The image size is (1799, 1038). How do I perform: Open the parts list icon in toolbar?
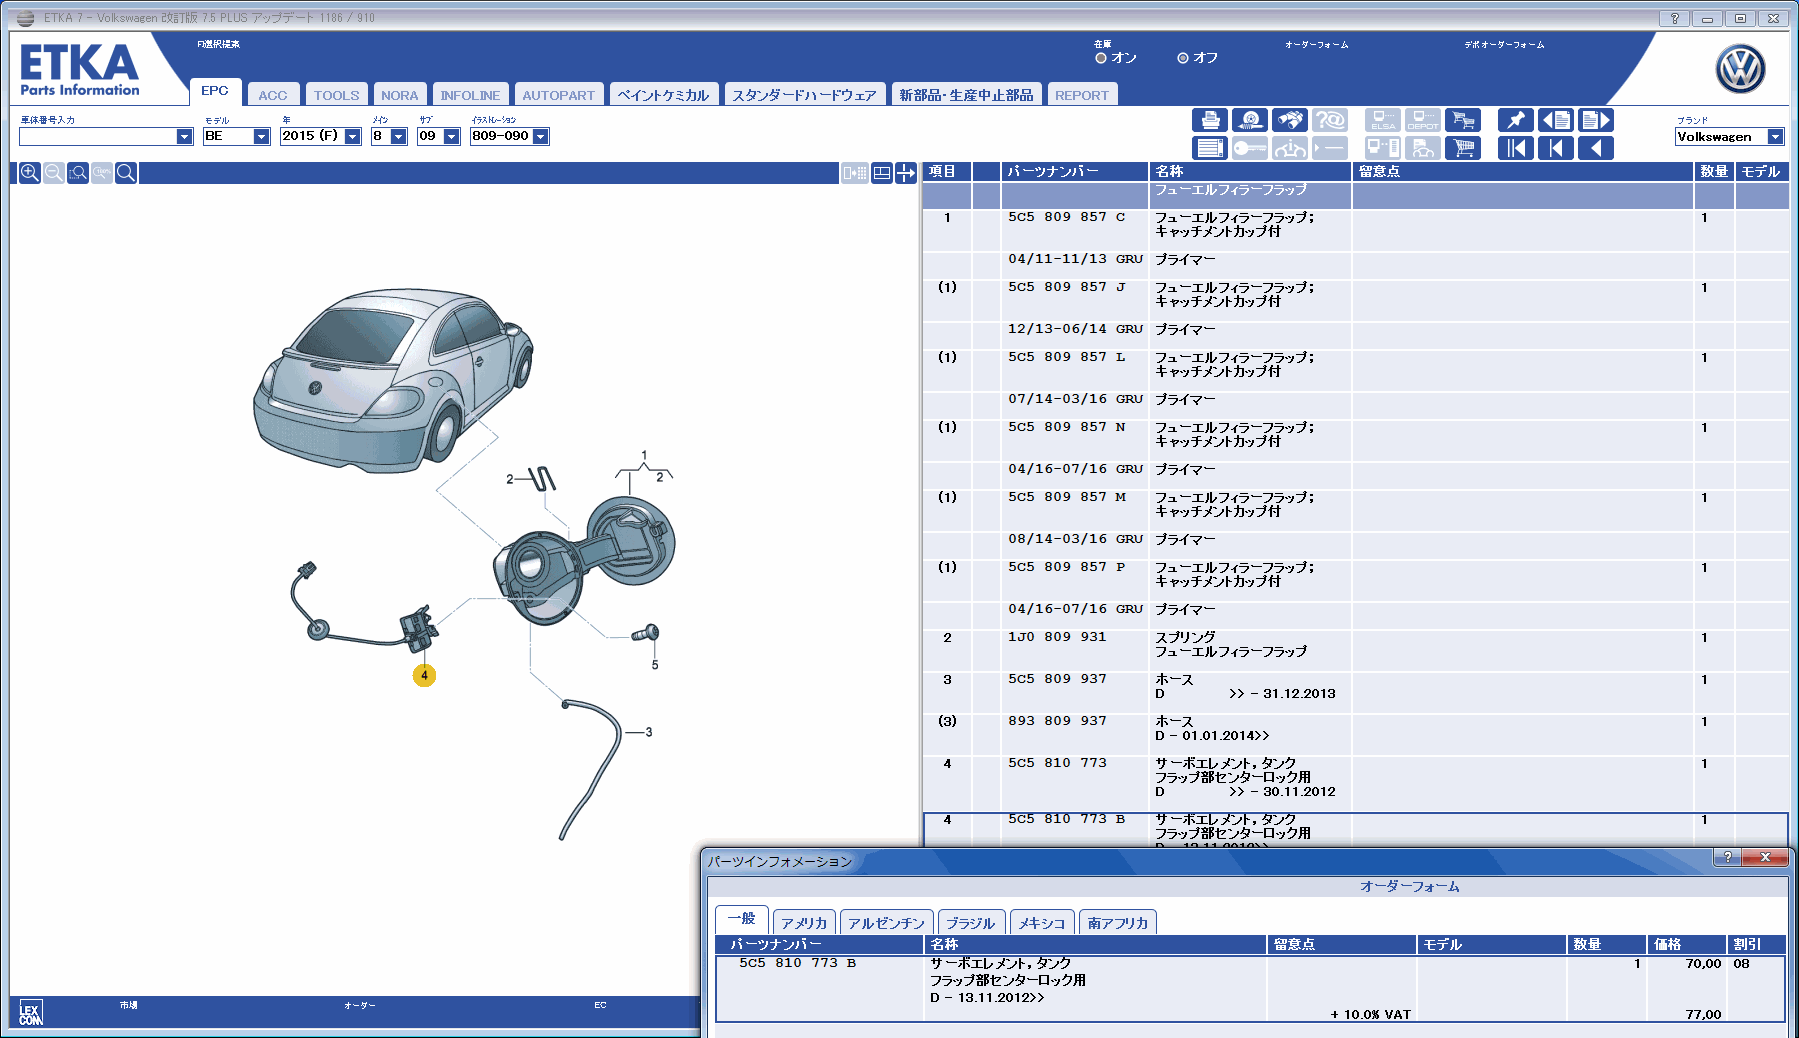pos(1210,148)
